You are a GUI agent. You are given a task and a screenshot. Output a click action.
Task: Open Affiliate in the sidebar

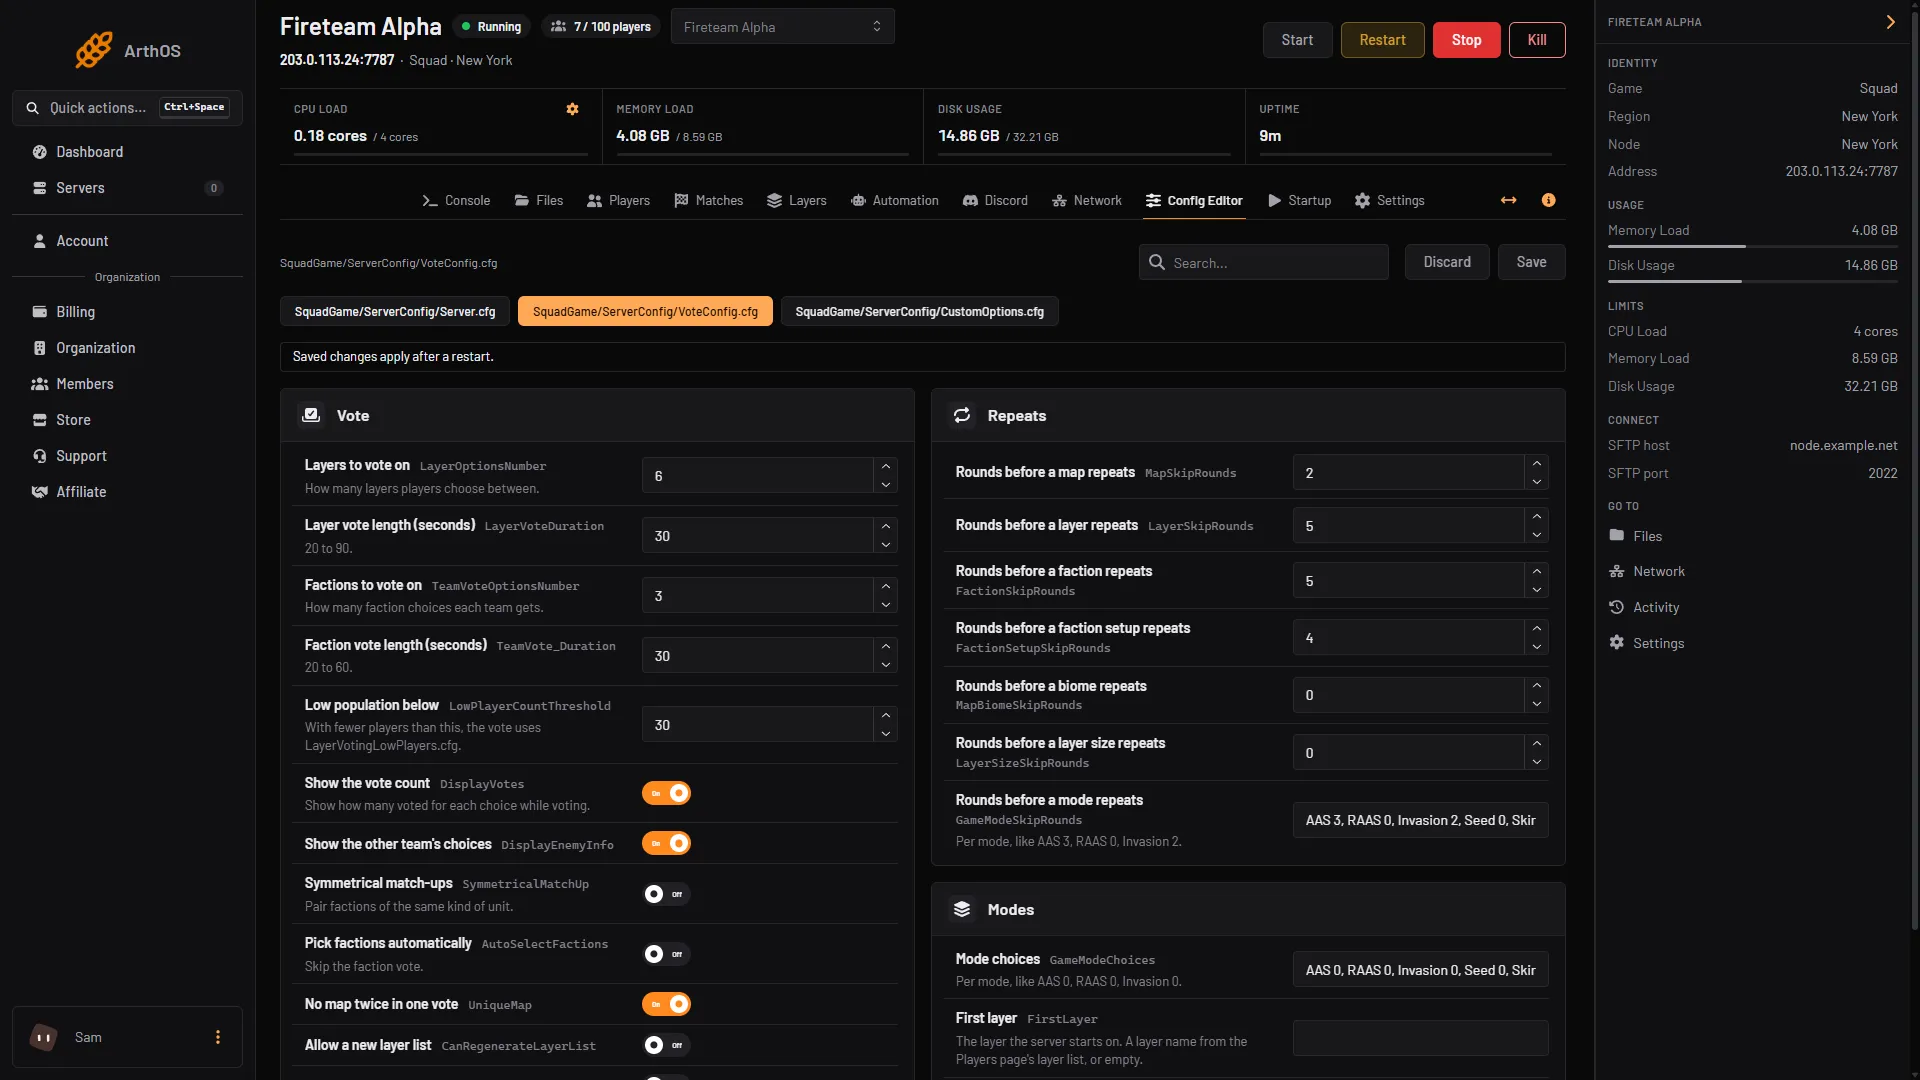point(127,492)
